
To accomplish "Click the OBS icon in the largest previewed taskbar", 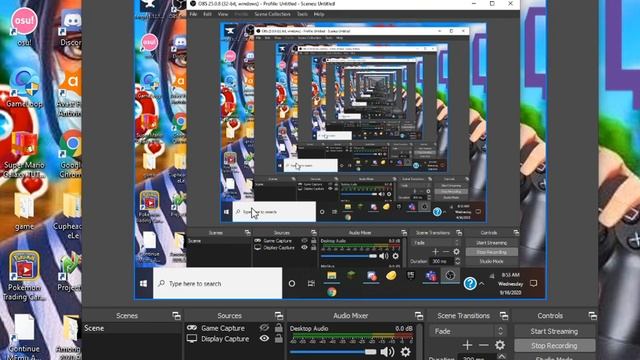I will (450, 276).
